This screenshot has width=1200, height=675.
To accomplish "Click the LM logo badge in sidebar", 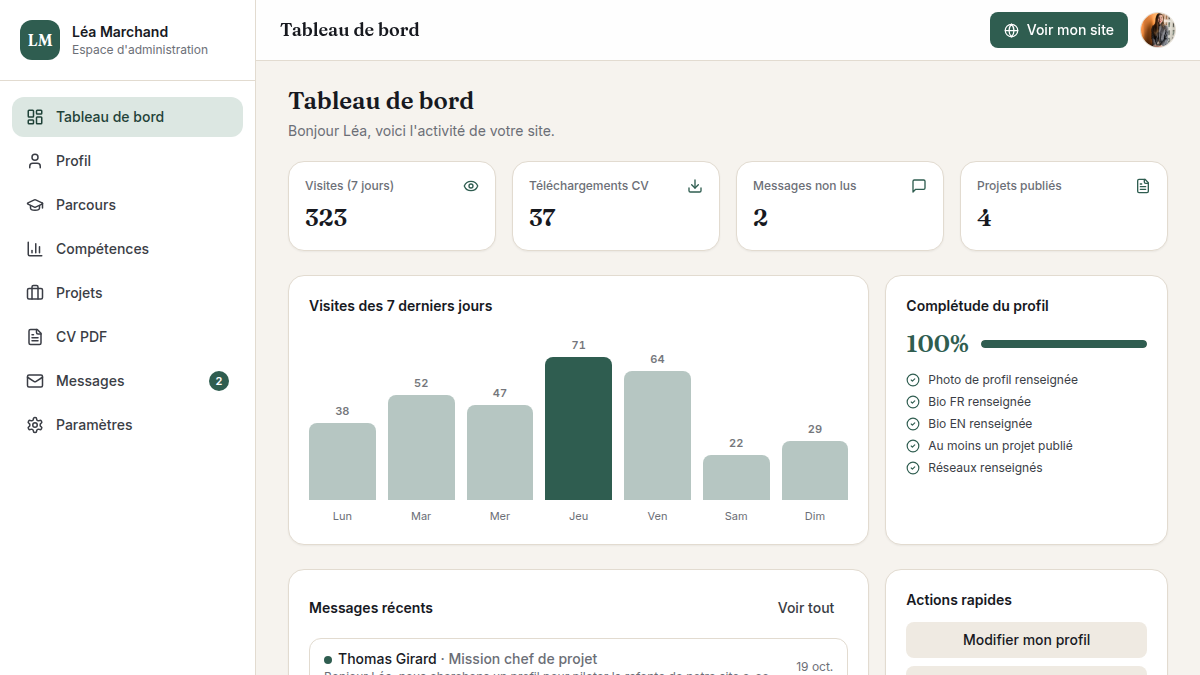I will click(40, 40).
